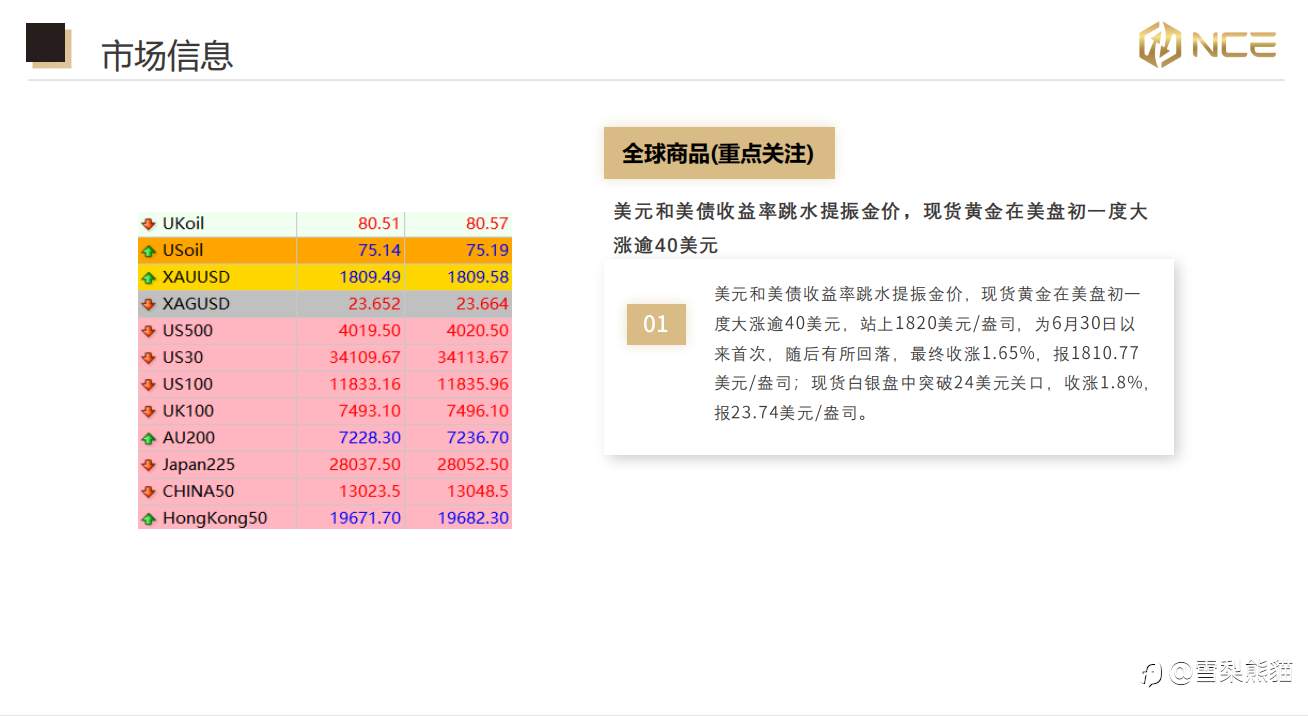
Task: Click the up arrow icon beside HongKong50
Action: [149, 519]
